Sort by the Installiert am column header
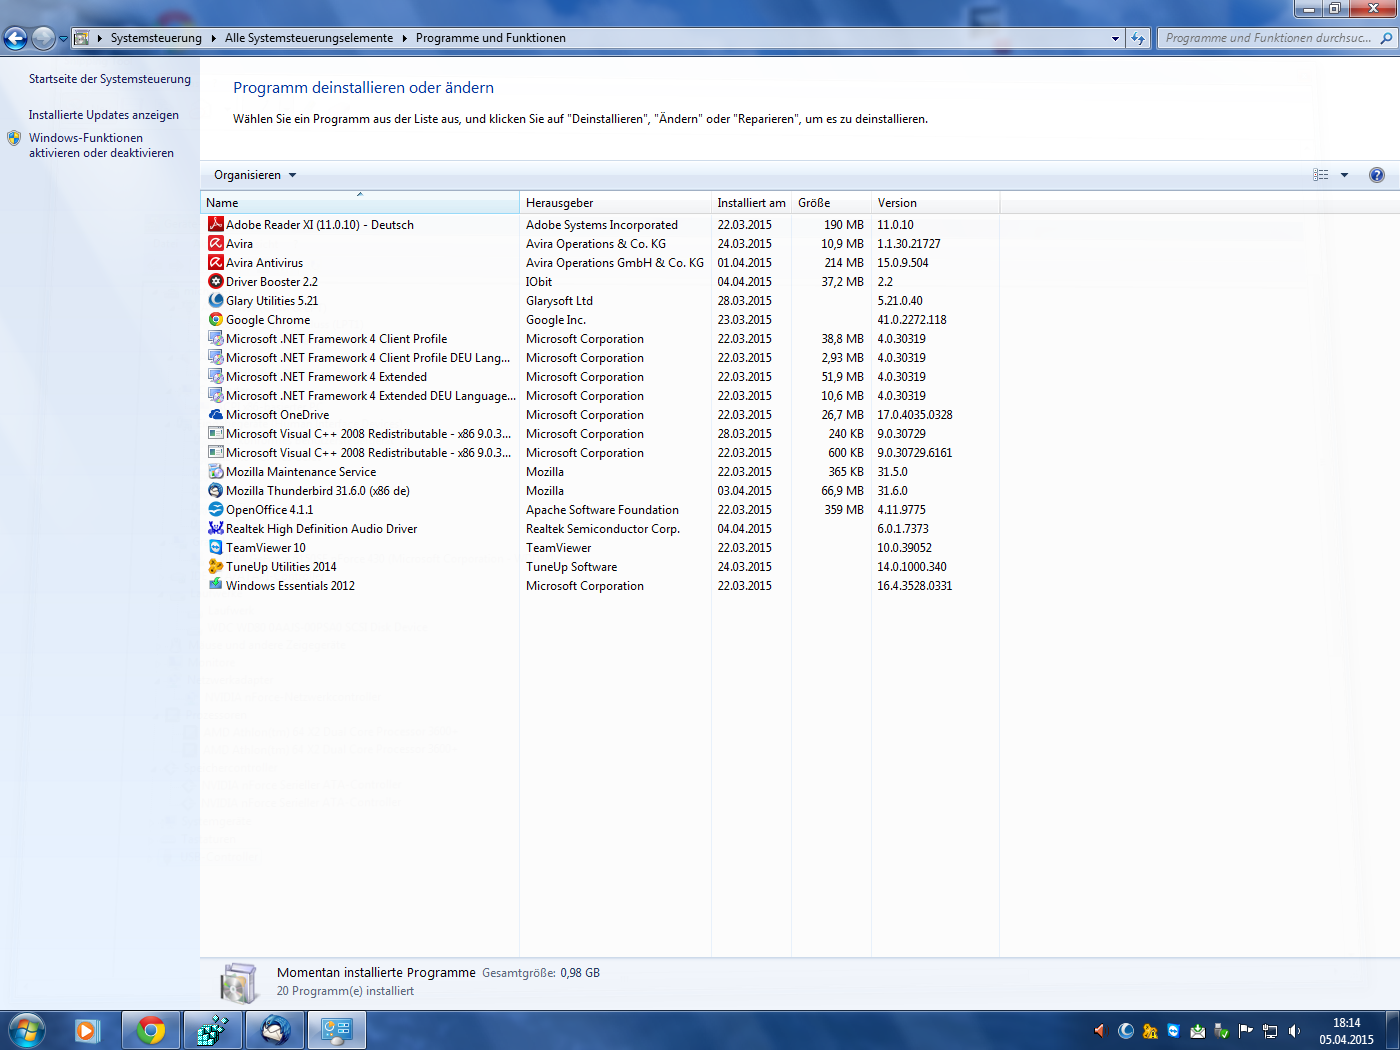The width and height of the screenshot is (1400, 1050). point(751,202)
